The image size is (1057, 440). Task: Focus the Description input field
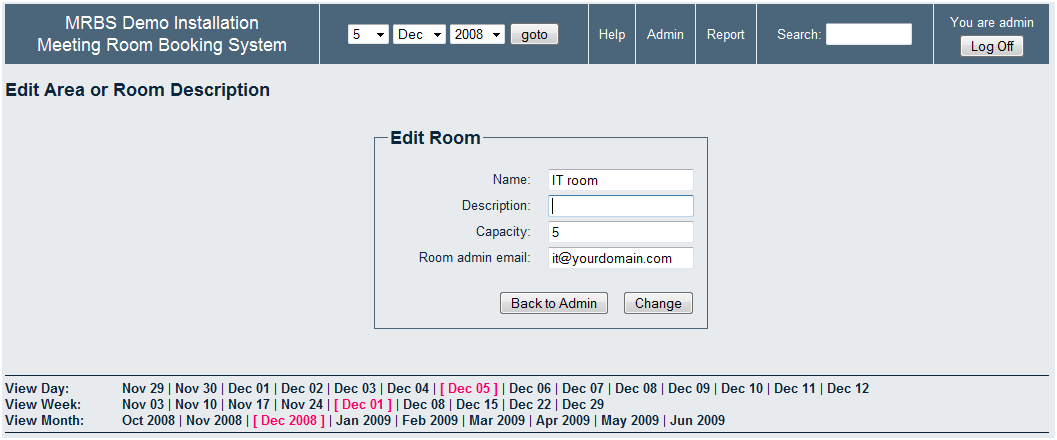click(x=620, y=206)
